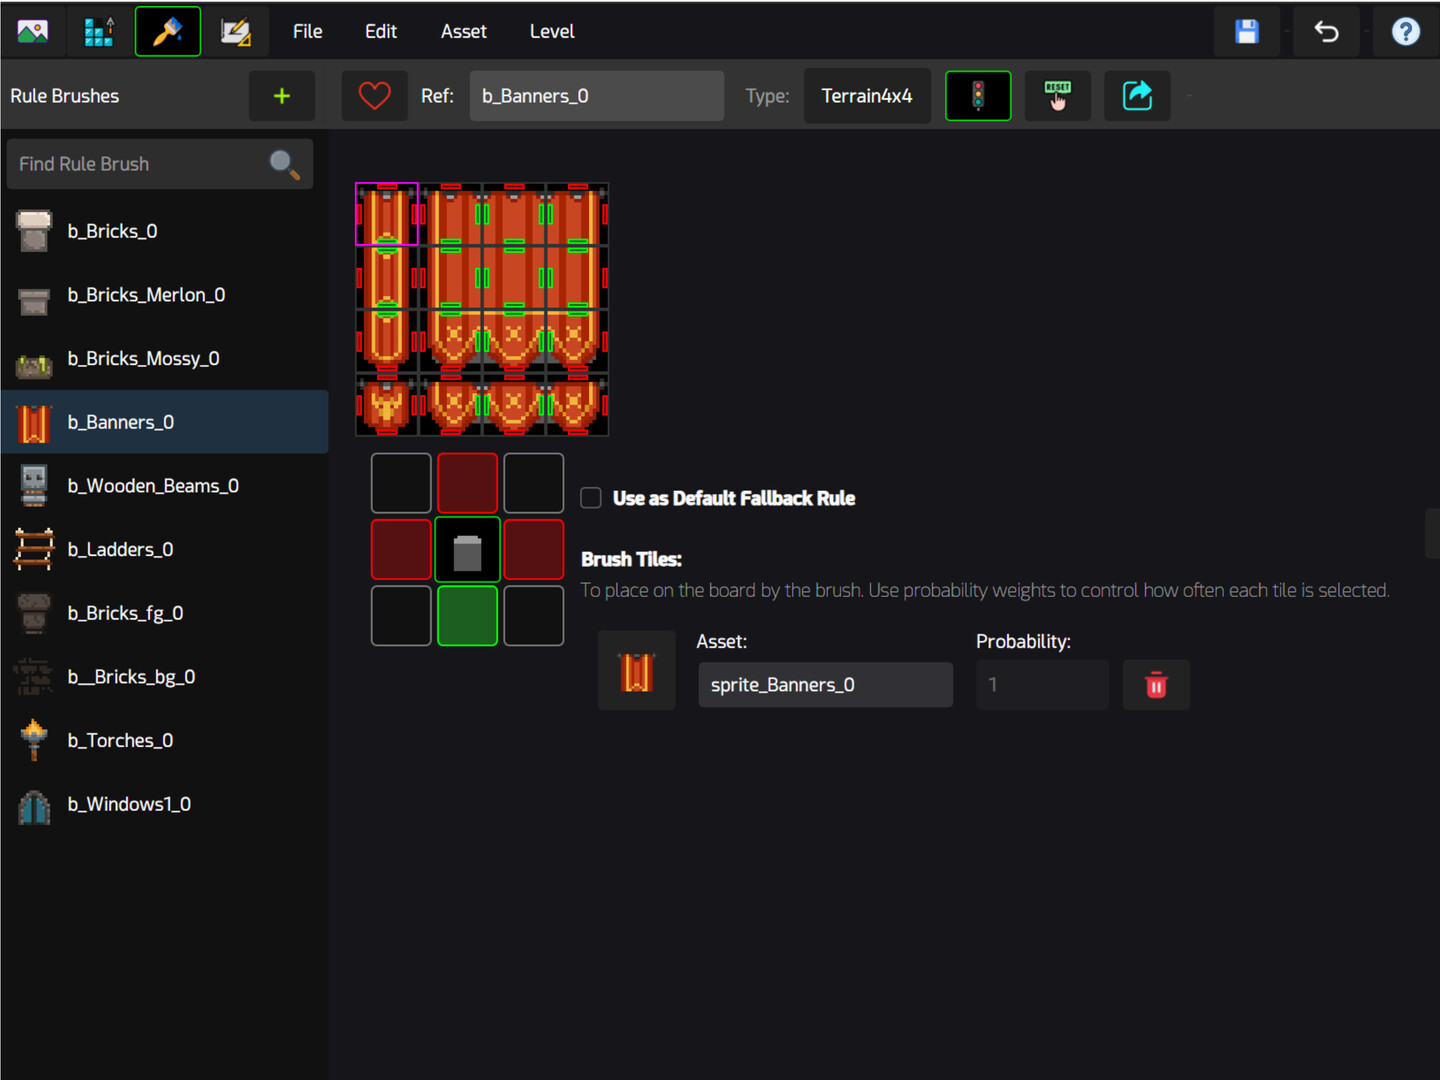Viewport: 1440px width, 1080px height.
Task: Click the save floppy disk icon
Action: click(x=1246, y=32)
